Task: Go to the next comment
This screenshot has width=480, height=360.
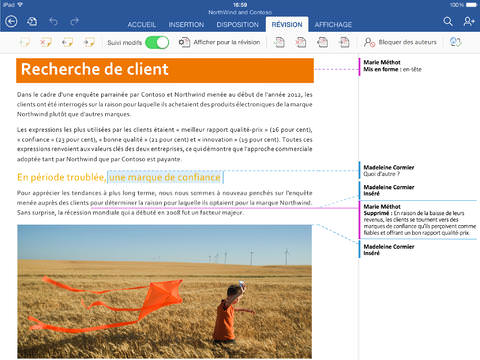Action: pyautogui.click(x=89, y=42)
